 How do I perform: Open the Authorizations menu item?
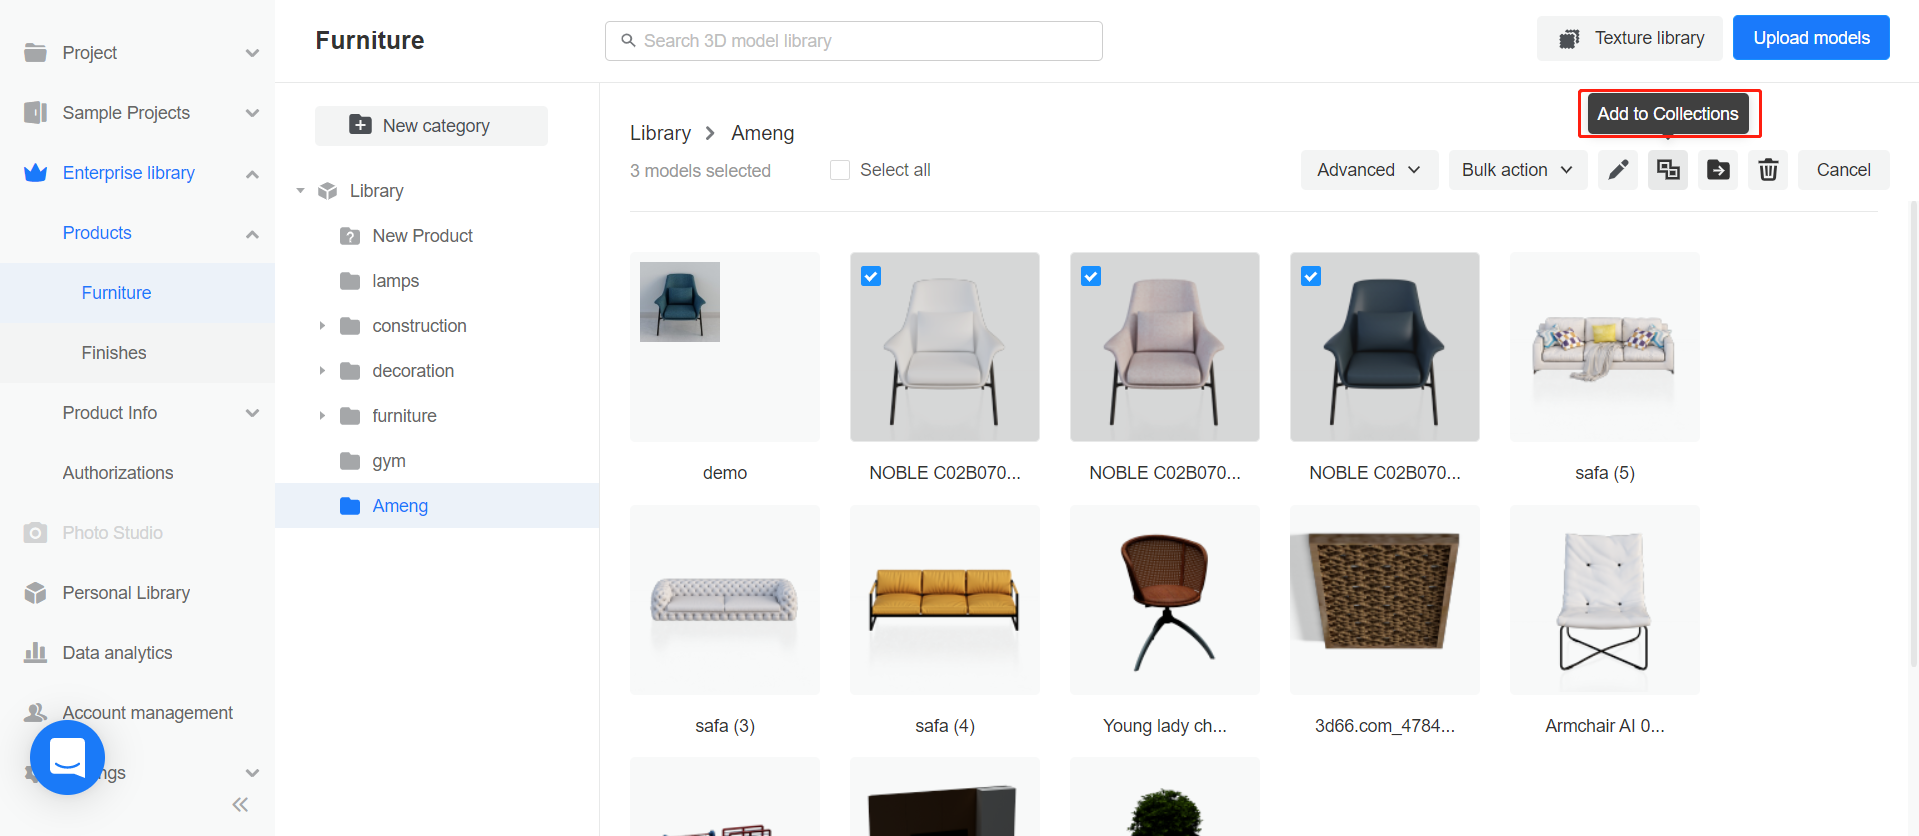118,473
